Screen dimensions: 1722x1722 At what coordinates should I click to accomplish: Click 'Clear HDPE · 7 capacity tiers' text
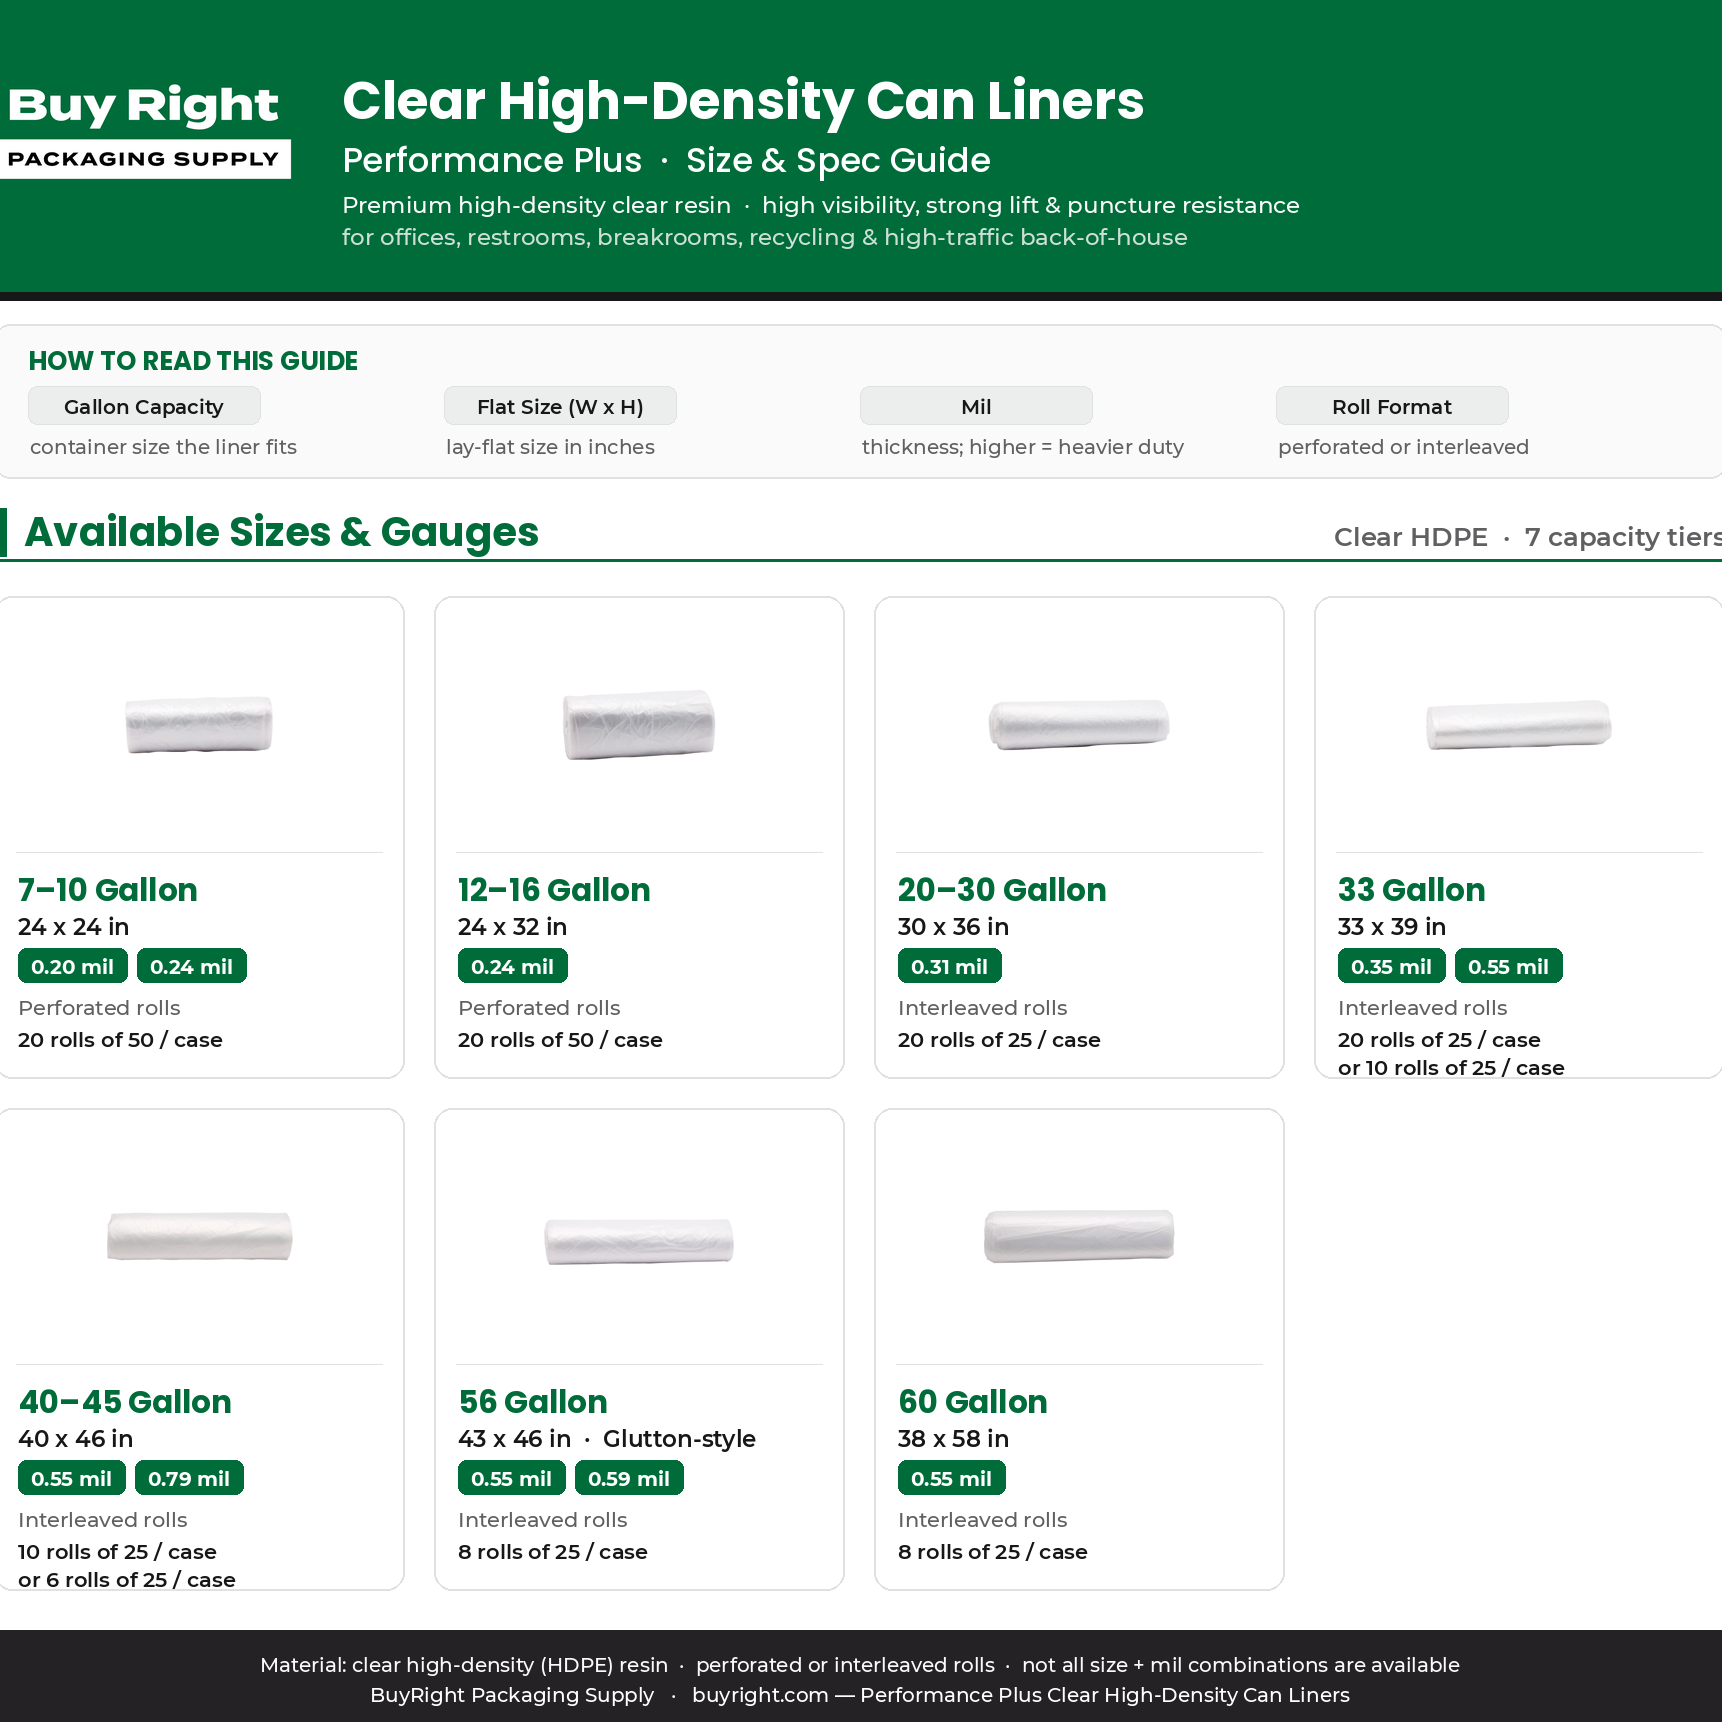tap(1528, 537)
